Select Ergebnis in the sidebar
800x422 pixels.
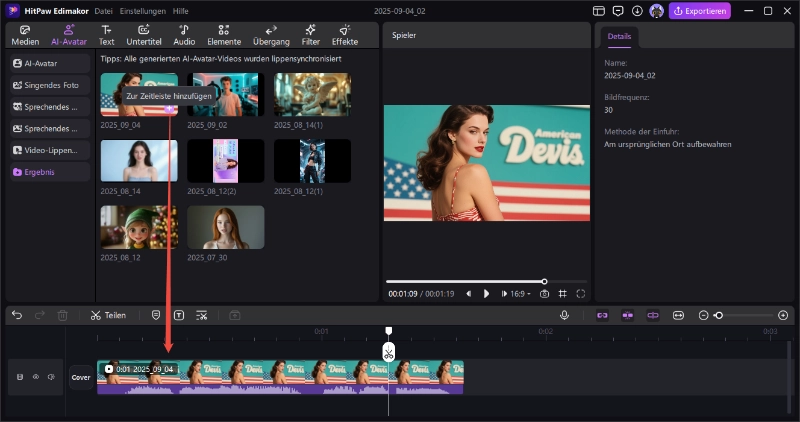(x=50, y=172)
